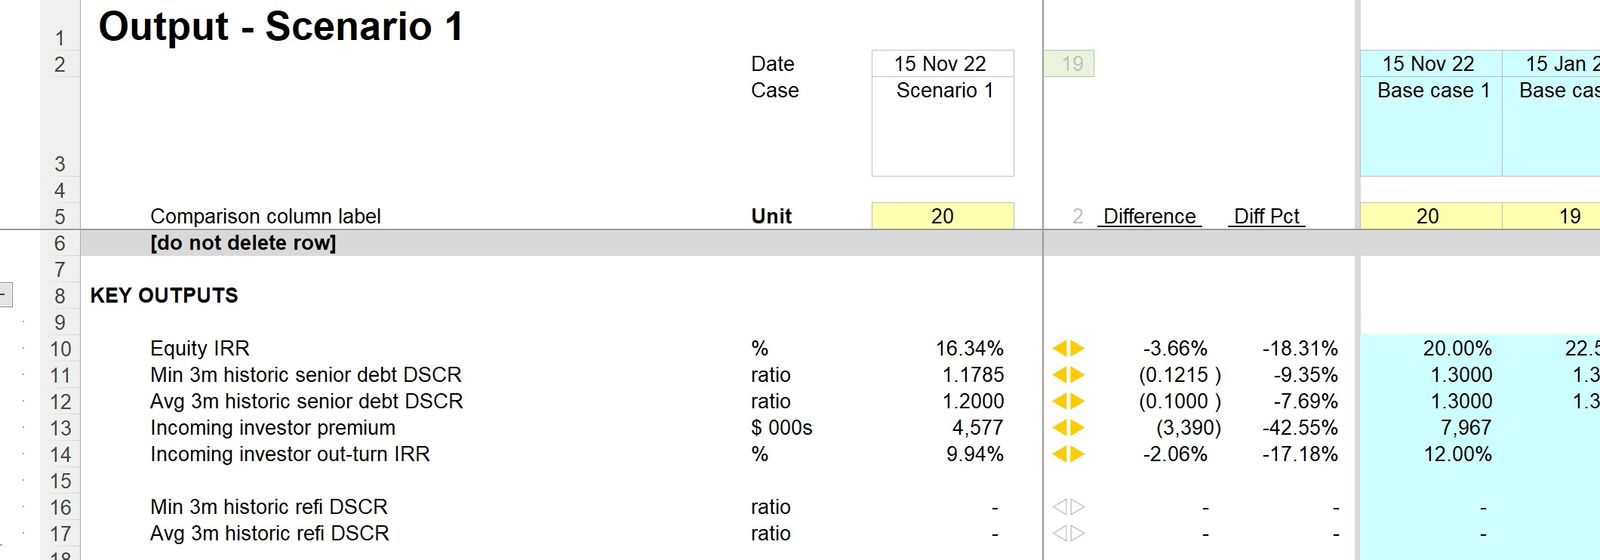The height and width of the screenshot is (560, 1600).
Task: Select row 10 header
Action: coord(60,349)
